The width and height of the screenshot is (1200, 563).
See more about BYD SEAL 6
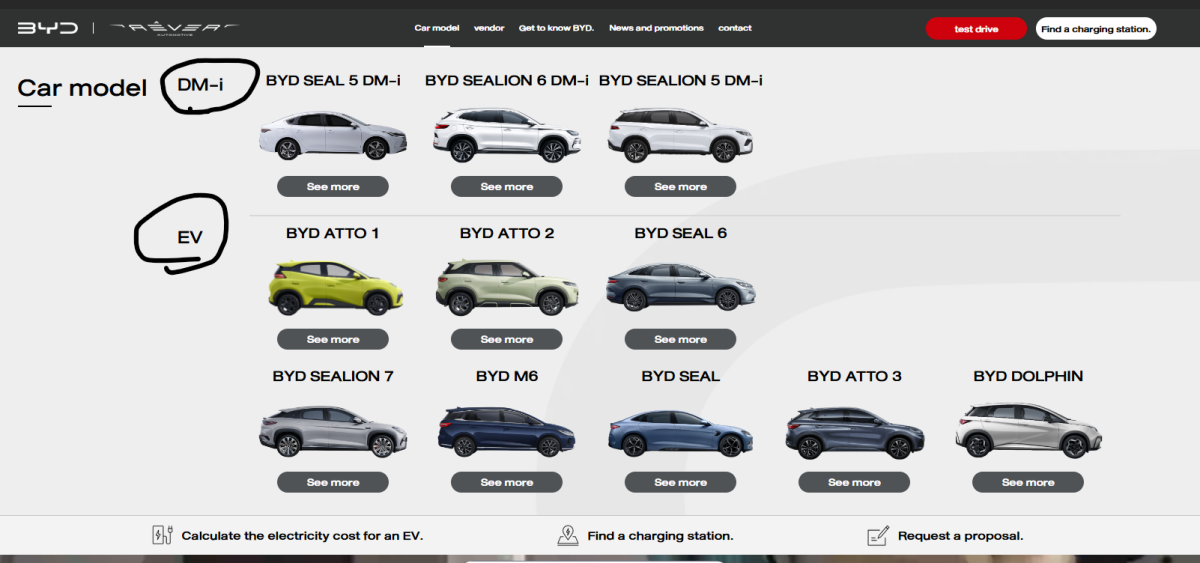point(681,339)
